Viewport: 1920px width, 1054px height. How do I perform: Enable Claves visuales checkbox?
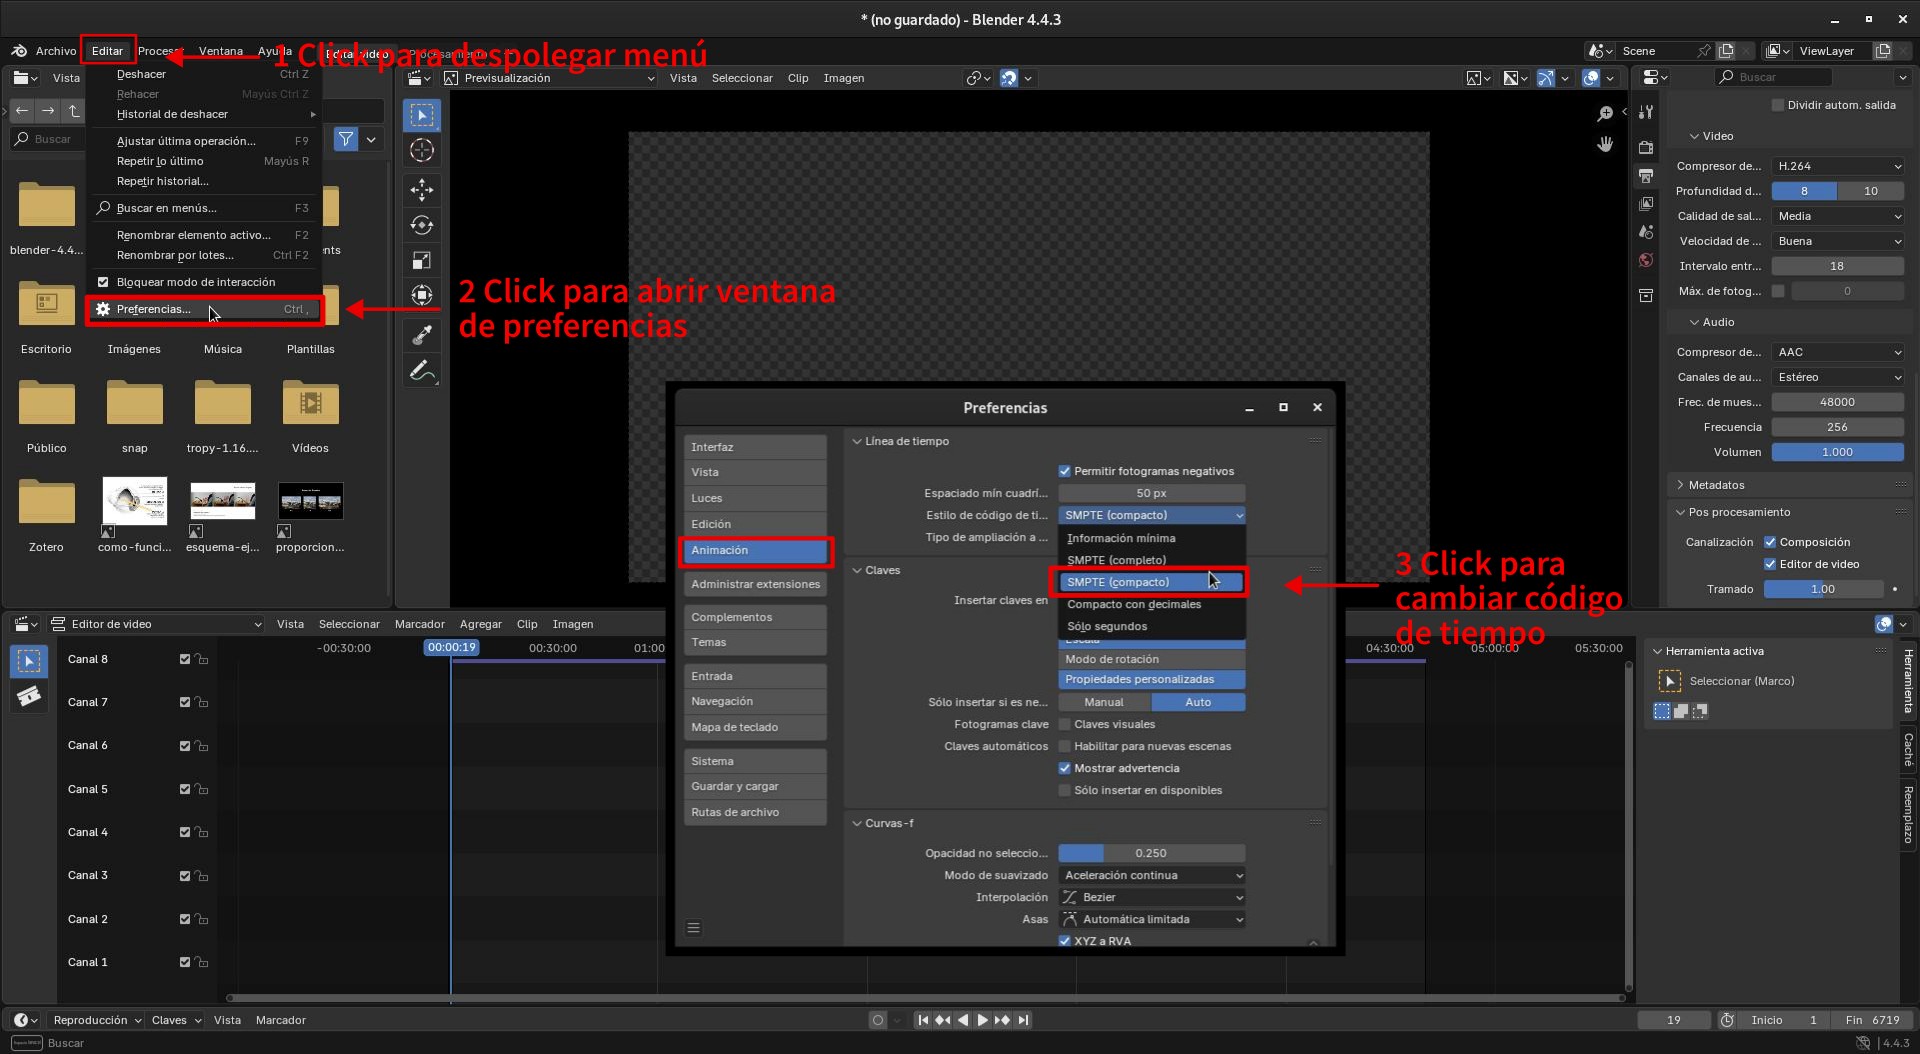pyautogui.click(x=1065, y=724)
